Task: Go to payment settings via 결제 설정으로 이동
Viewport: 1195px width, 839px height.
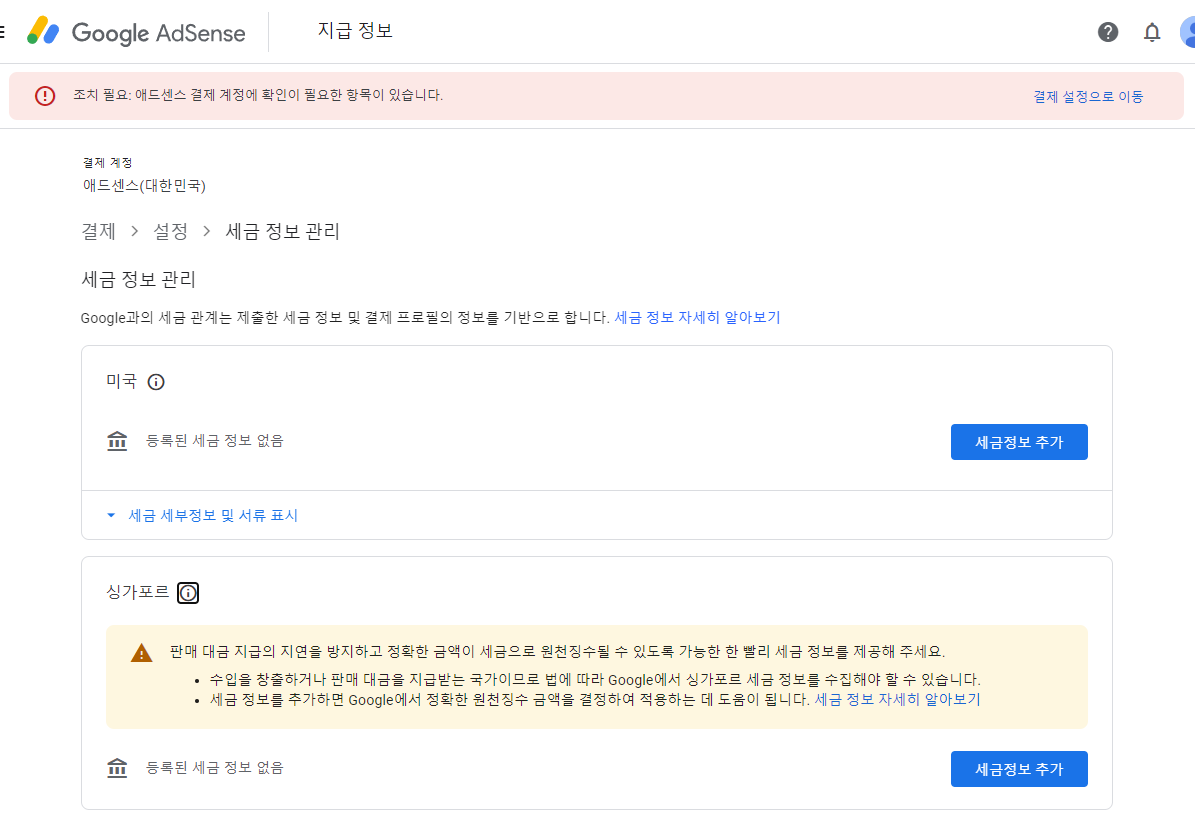Action: tap(1088, 97)
